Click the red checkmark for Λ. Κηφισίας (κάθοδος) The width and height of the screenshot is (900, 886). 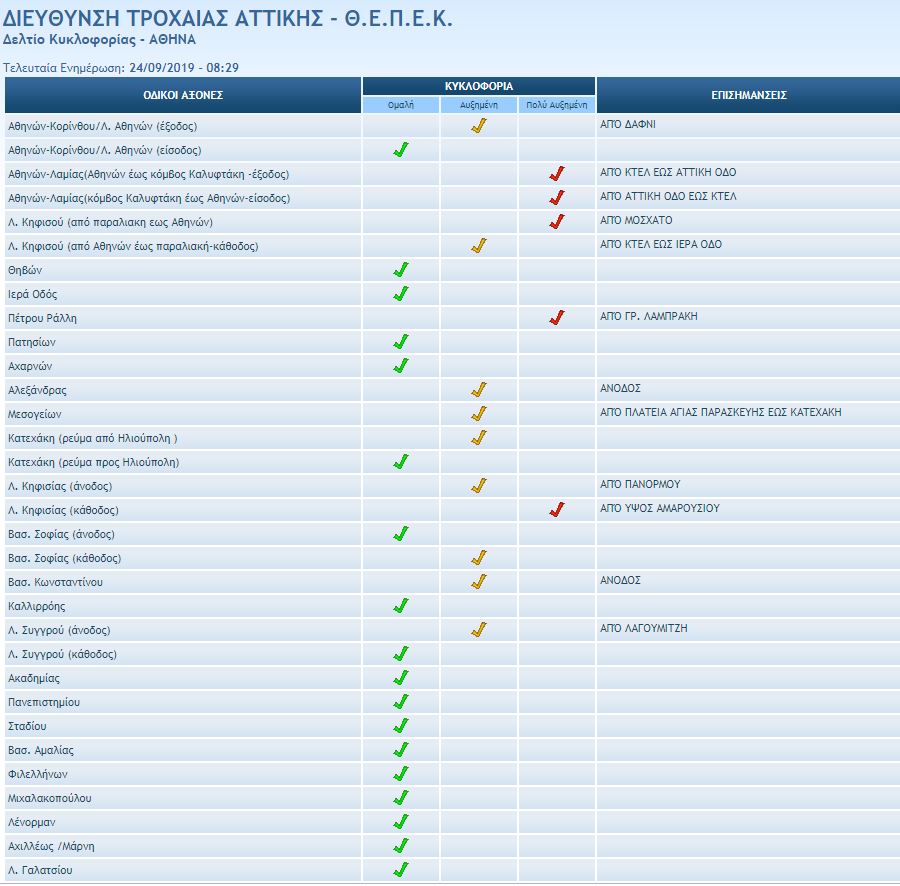[557, 510]
